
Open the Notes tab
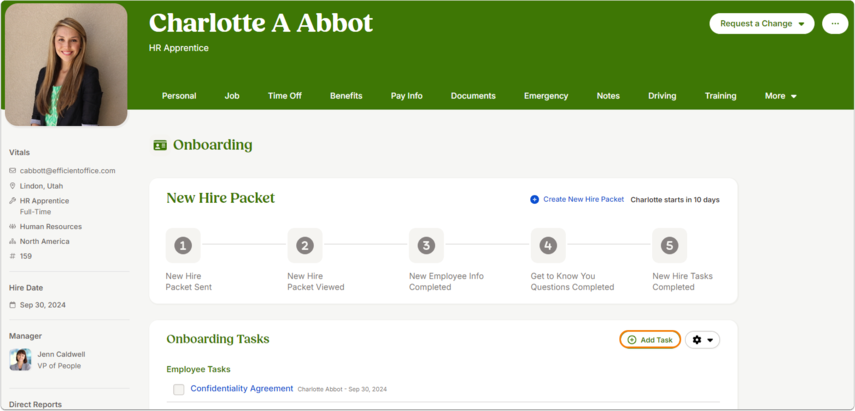608,96
